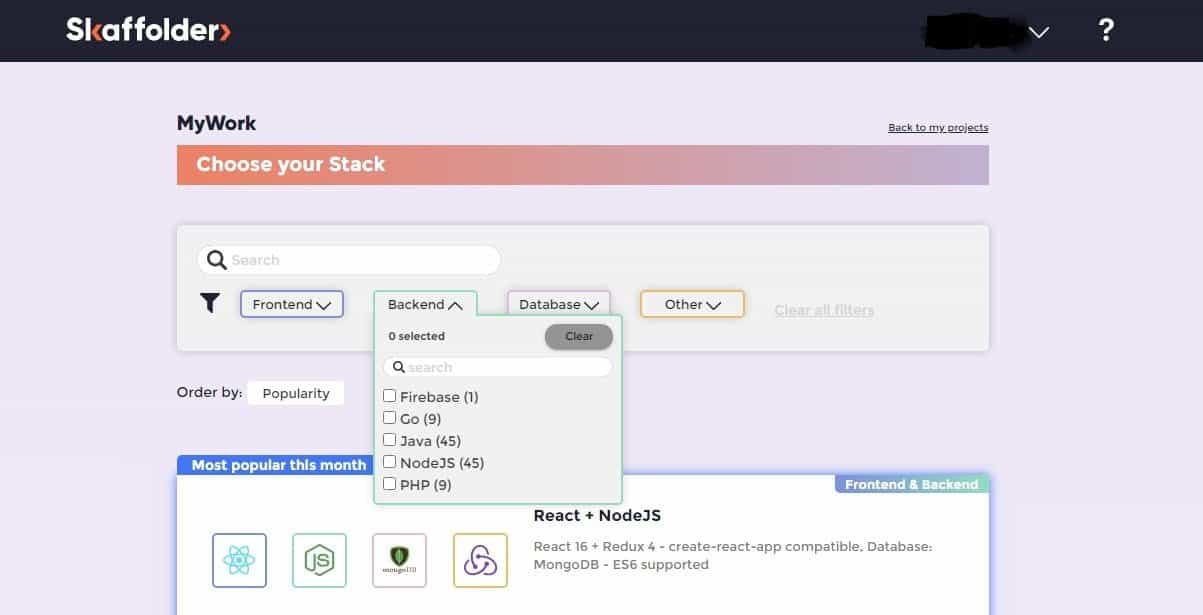Expand the Other filter dropdown

click(x=692, y=304)
